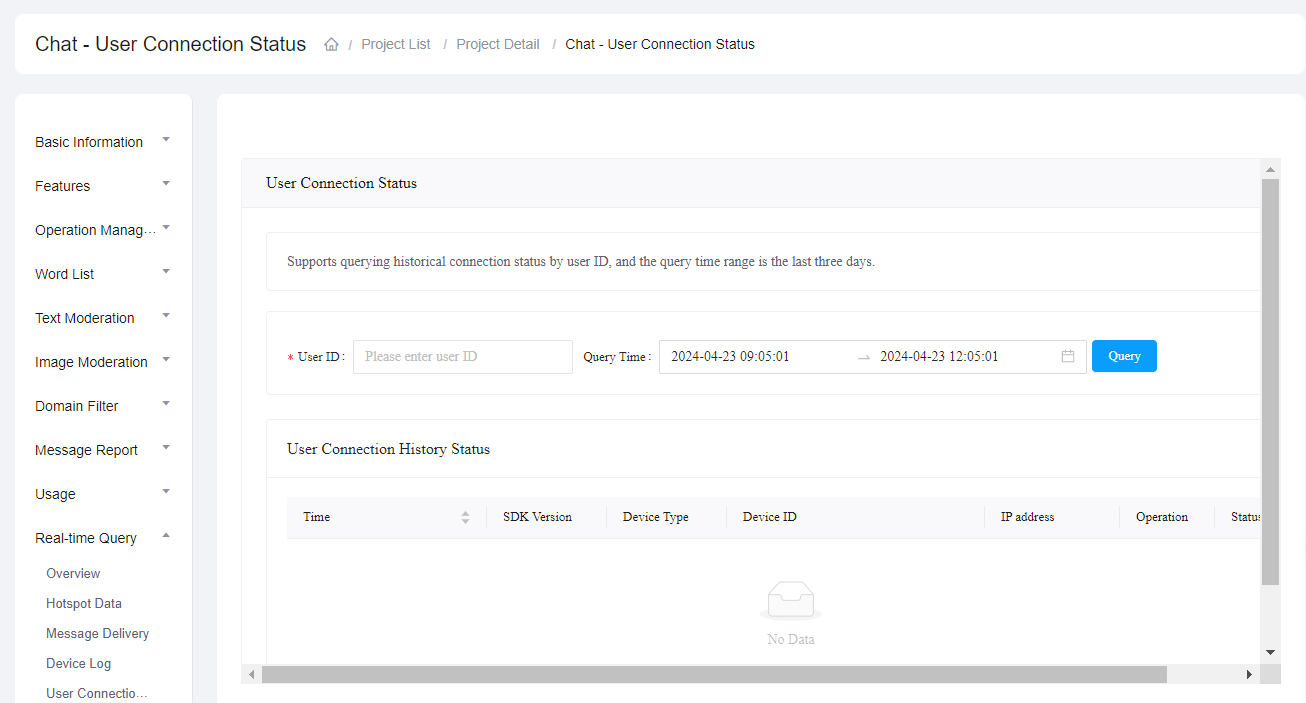
Task: Click the User Connection History Status heading
Action: pos(388,449)
